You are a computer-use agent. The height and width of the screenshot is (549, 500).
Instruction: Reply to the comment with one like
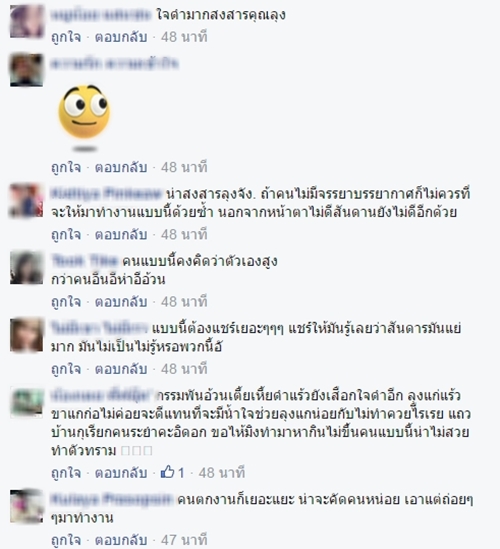[x=121, y=473]
